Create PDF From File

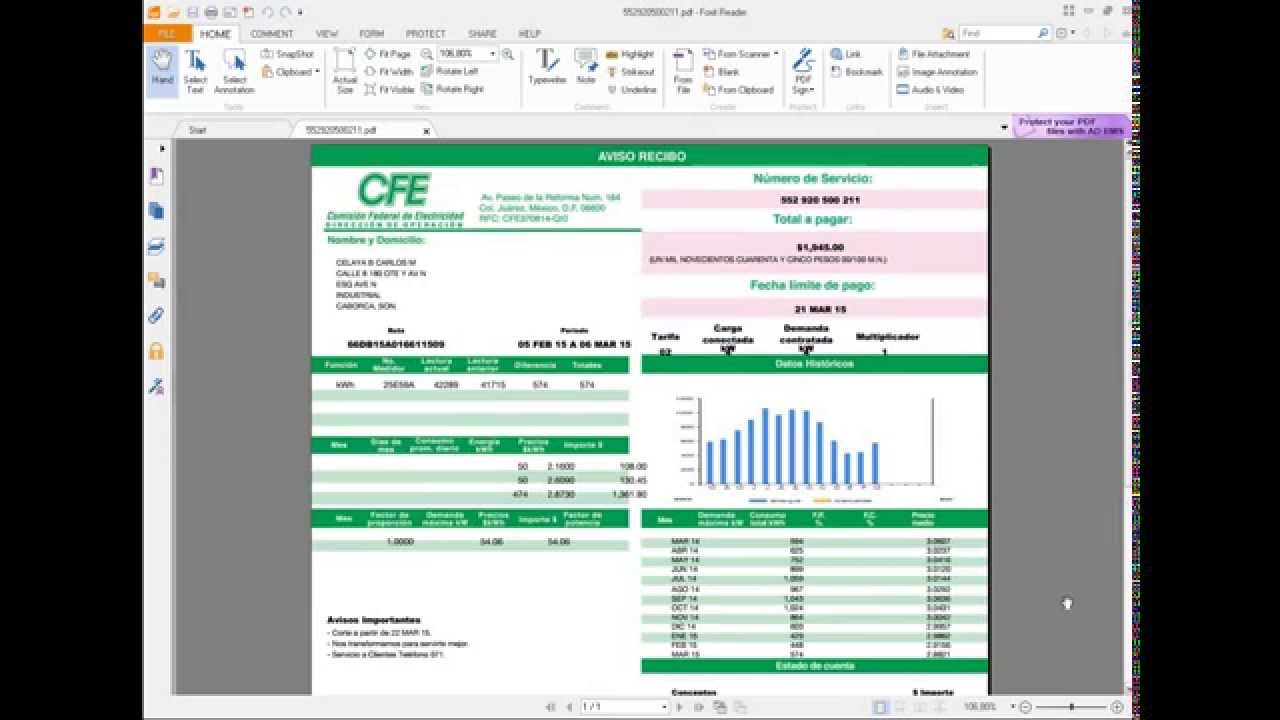click(683, 71)
